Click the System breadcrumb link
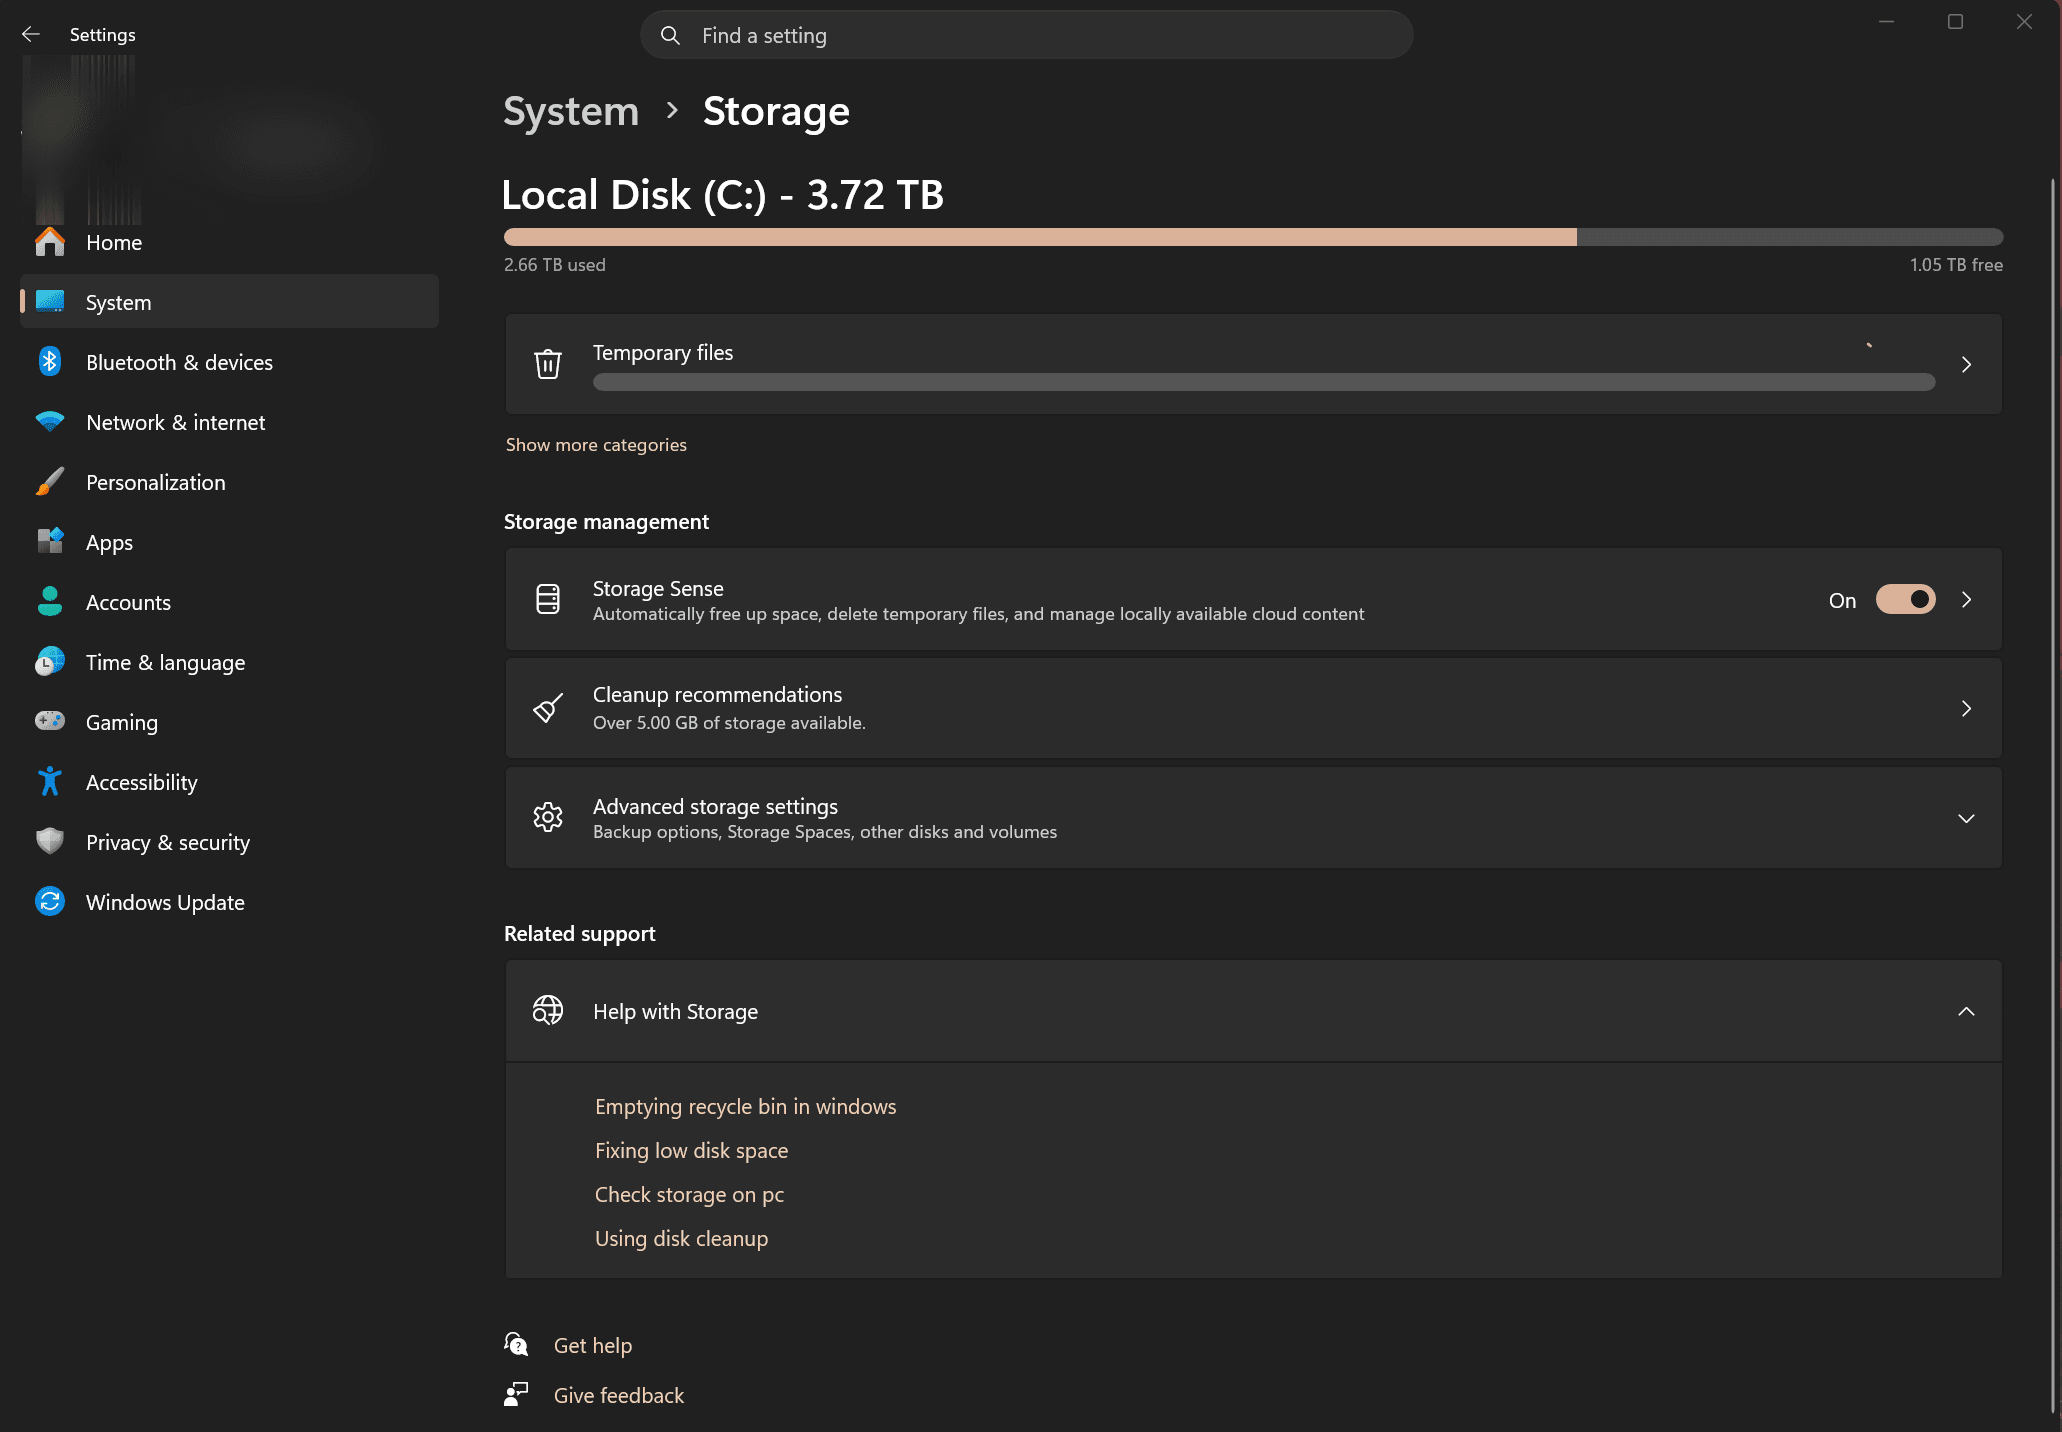Viewport: 2062px width, 1432px height. point(571,112)
